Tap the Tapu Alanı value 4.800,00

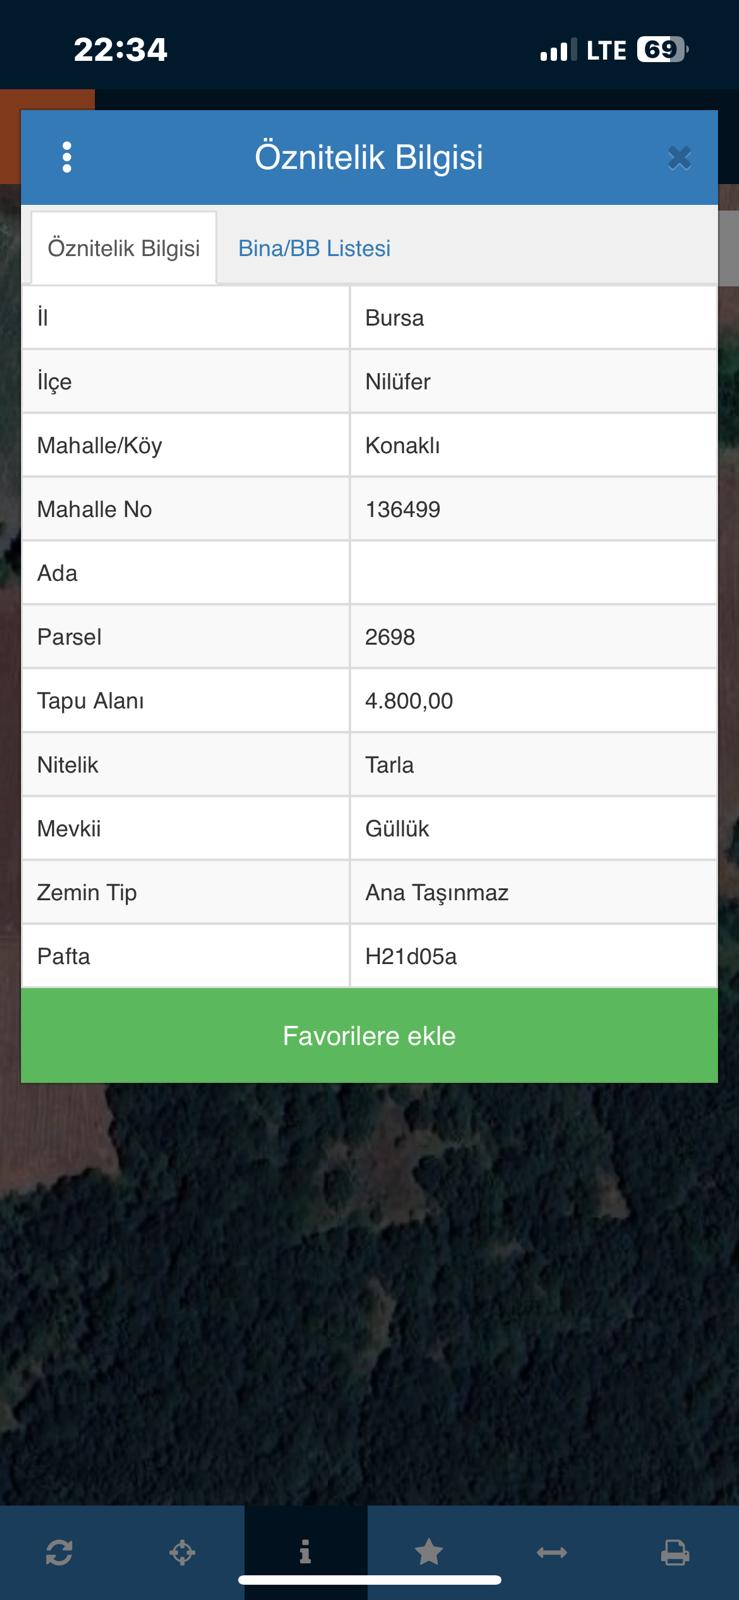point(409,701)
